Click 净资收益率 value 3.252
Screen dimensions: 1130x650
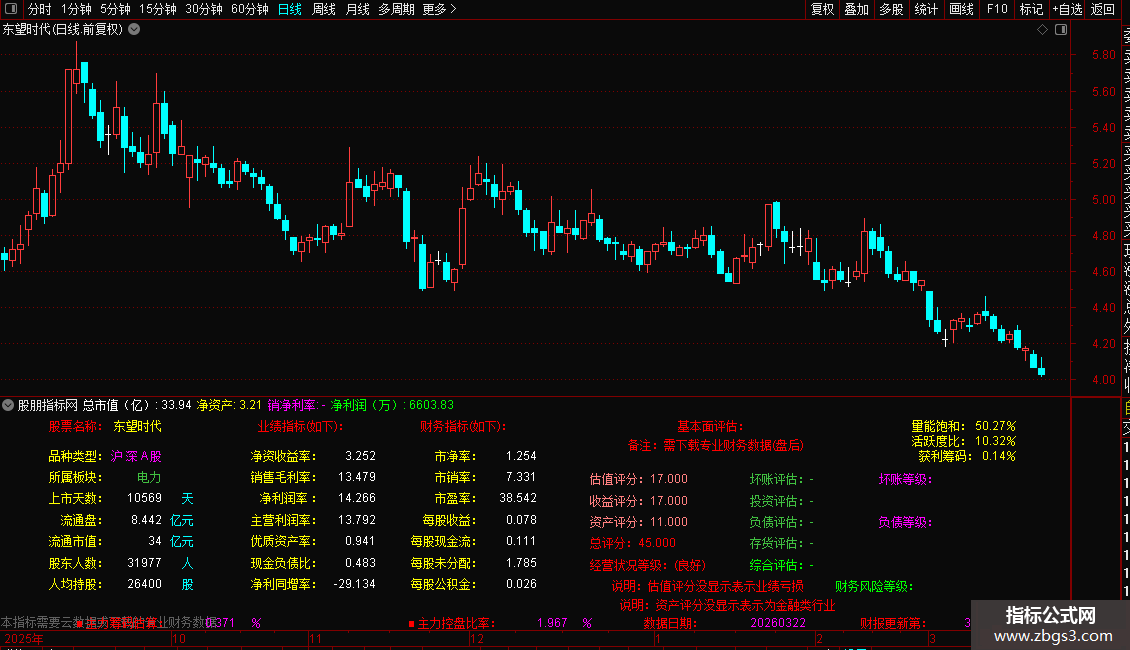(x=360, y=455)
